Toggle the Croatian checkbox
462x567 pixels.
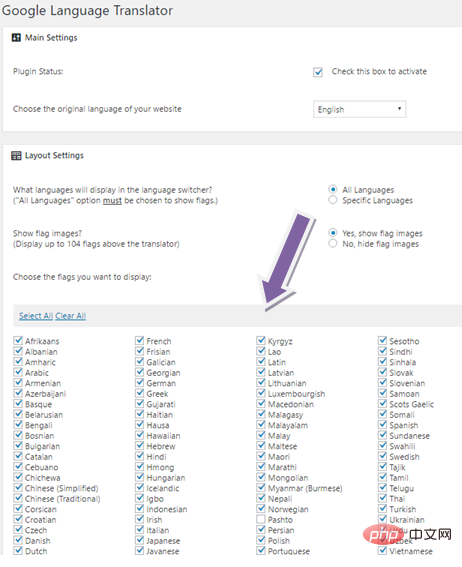[x=18, y=519]
